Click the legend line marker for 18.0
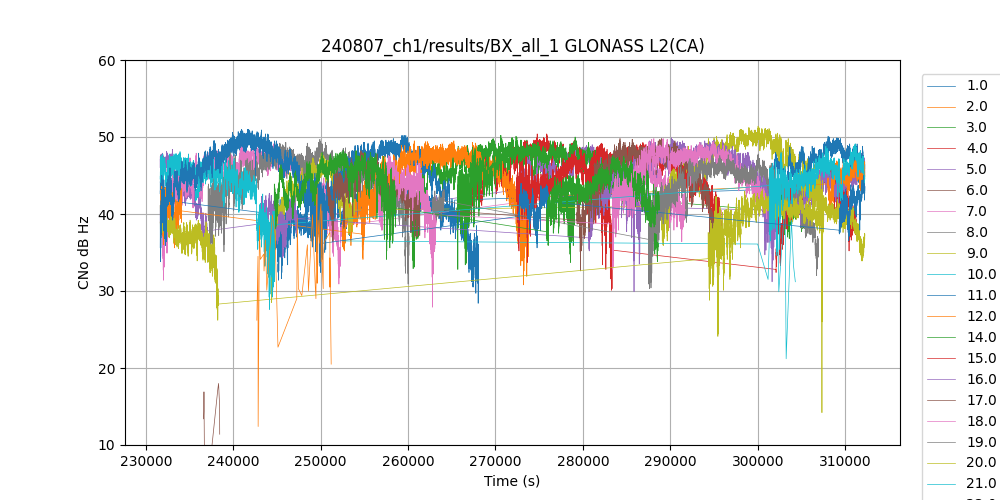The image size is (1000, 500). (x=943, y=422)
